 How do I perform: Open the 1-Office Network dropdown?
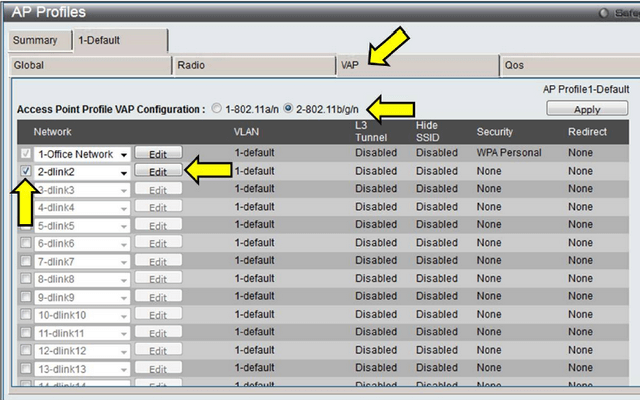123,154
